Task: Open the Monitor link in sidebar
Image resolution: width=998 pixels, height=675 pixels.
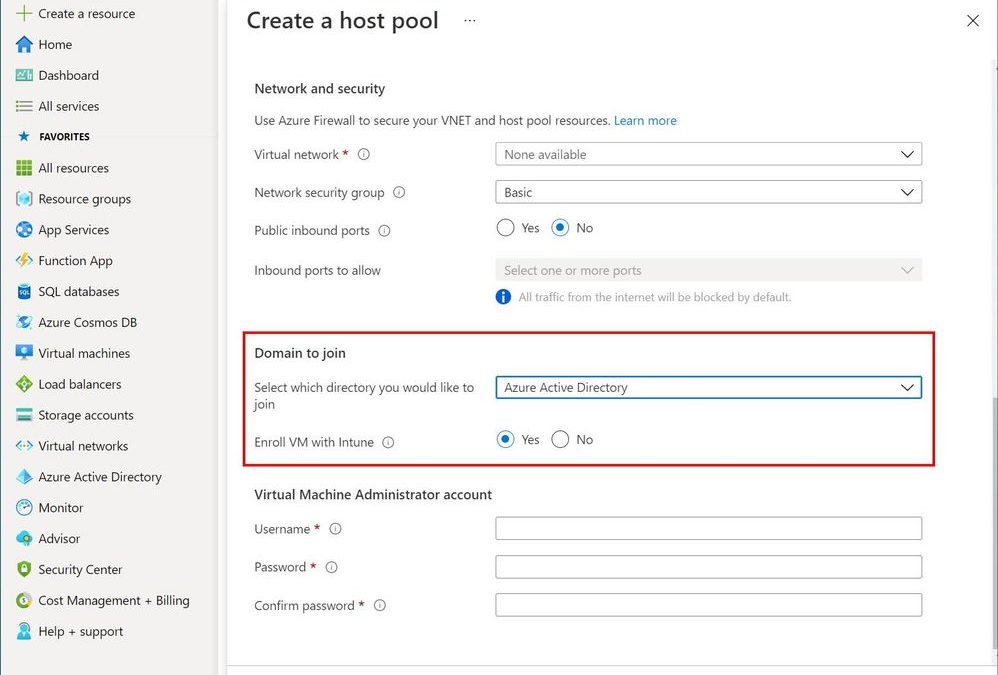Action: [x=60, y=508]
